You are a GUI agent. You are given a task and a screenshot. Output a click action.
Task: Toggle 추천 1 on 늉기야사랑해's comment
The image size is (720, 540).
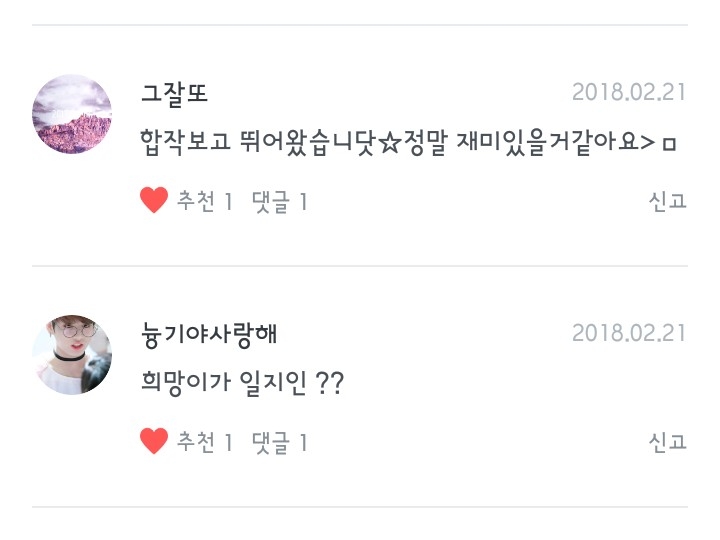click(x=204, y=443)
